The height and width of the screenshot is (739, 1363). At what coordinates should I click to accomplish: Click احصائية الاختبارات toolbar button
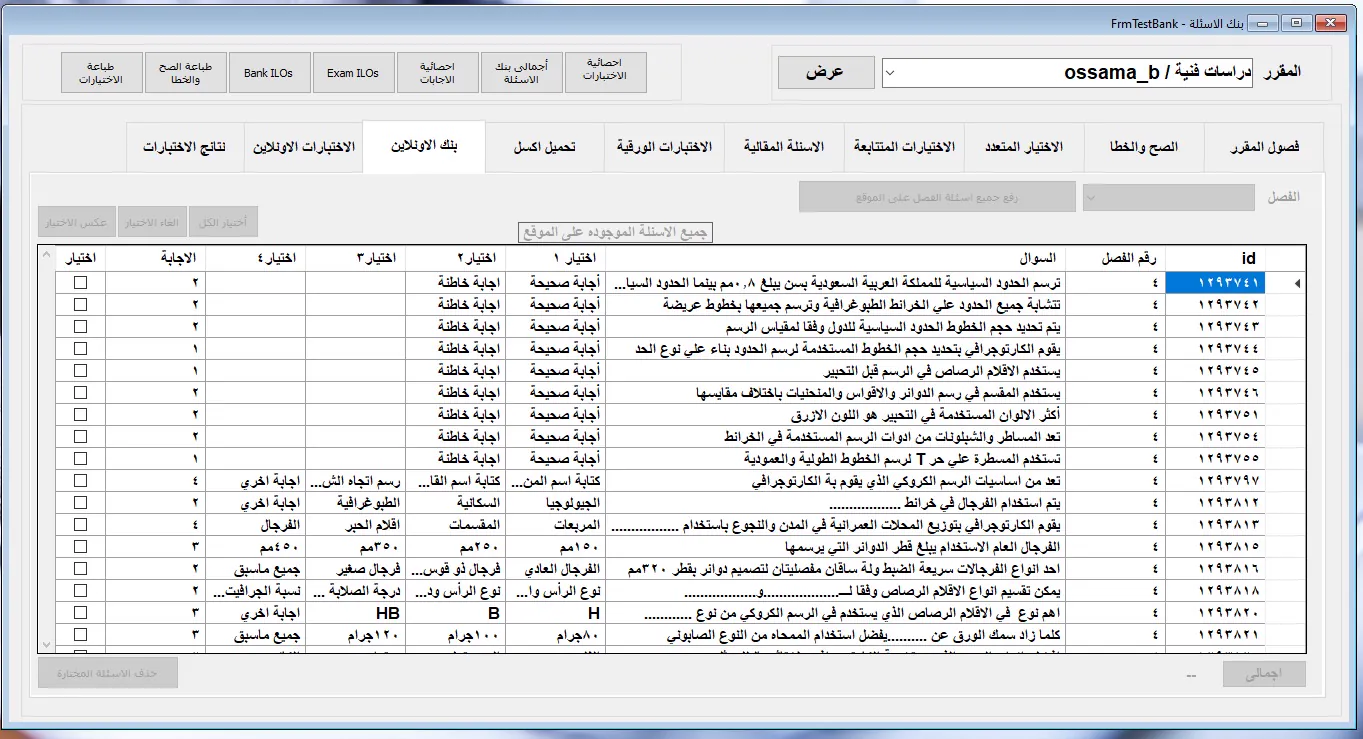[x=605, y=72]
